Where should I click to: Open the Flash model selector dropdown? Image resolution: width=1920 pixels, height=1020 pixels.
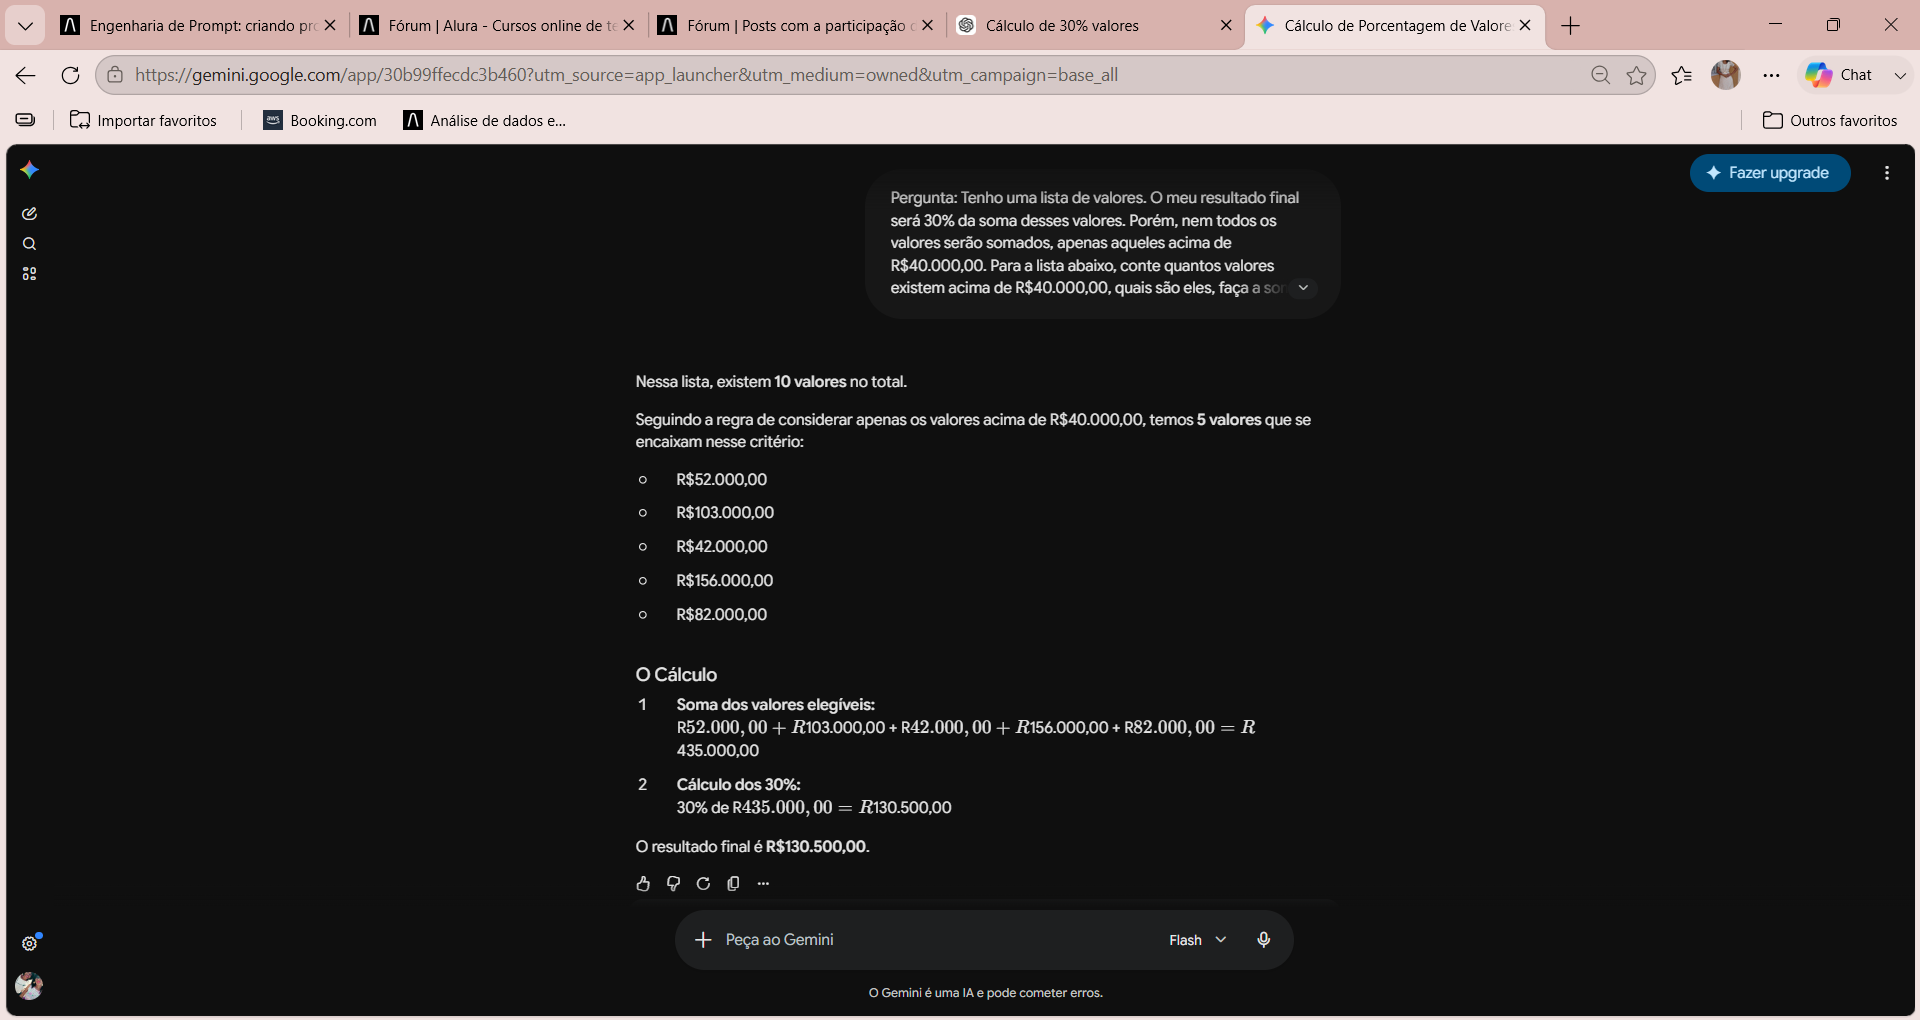pyautogui.click(x=1197, y=940)
